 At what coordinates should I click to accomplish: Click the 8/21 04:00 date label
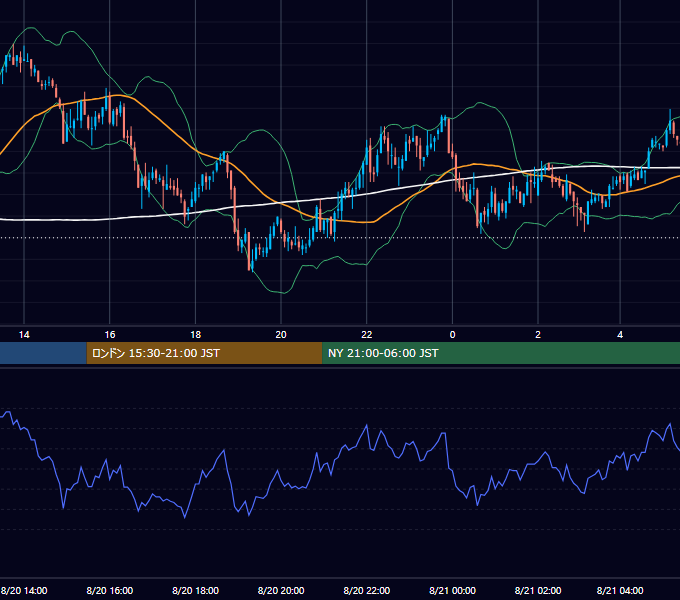[620, 590]
